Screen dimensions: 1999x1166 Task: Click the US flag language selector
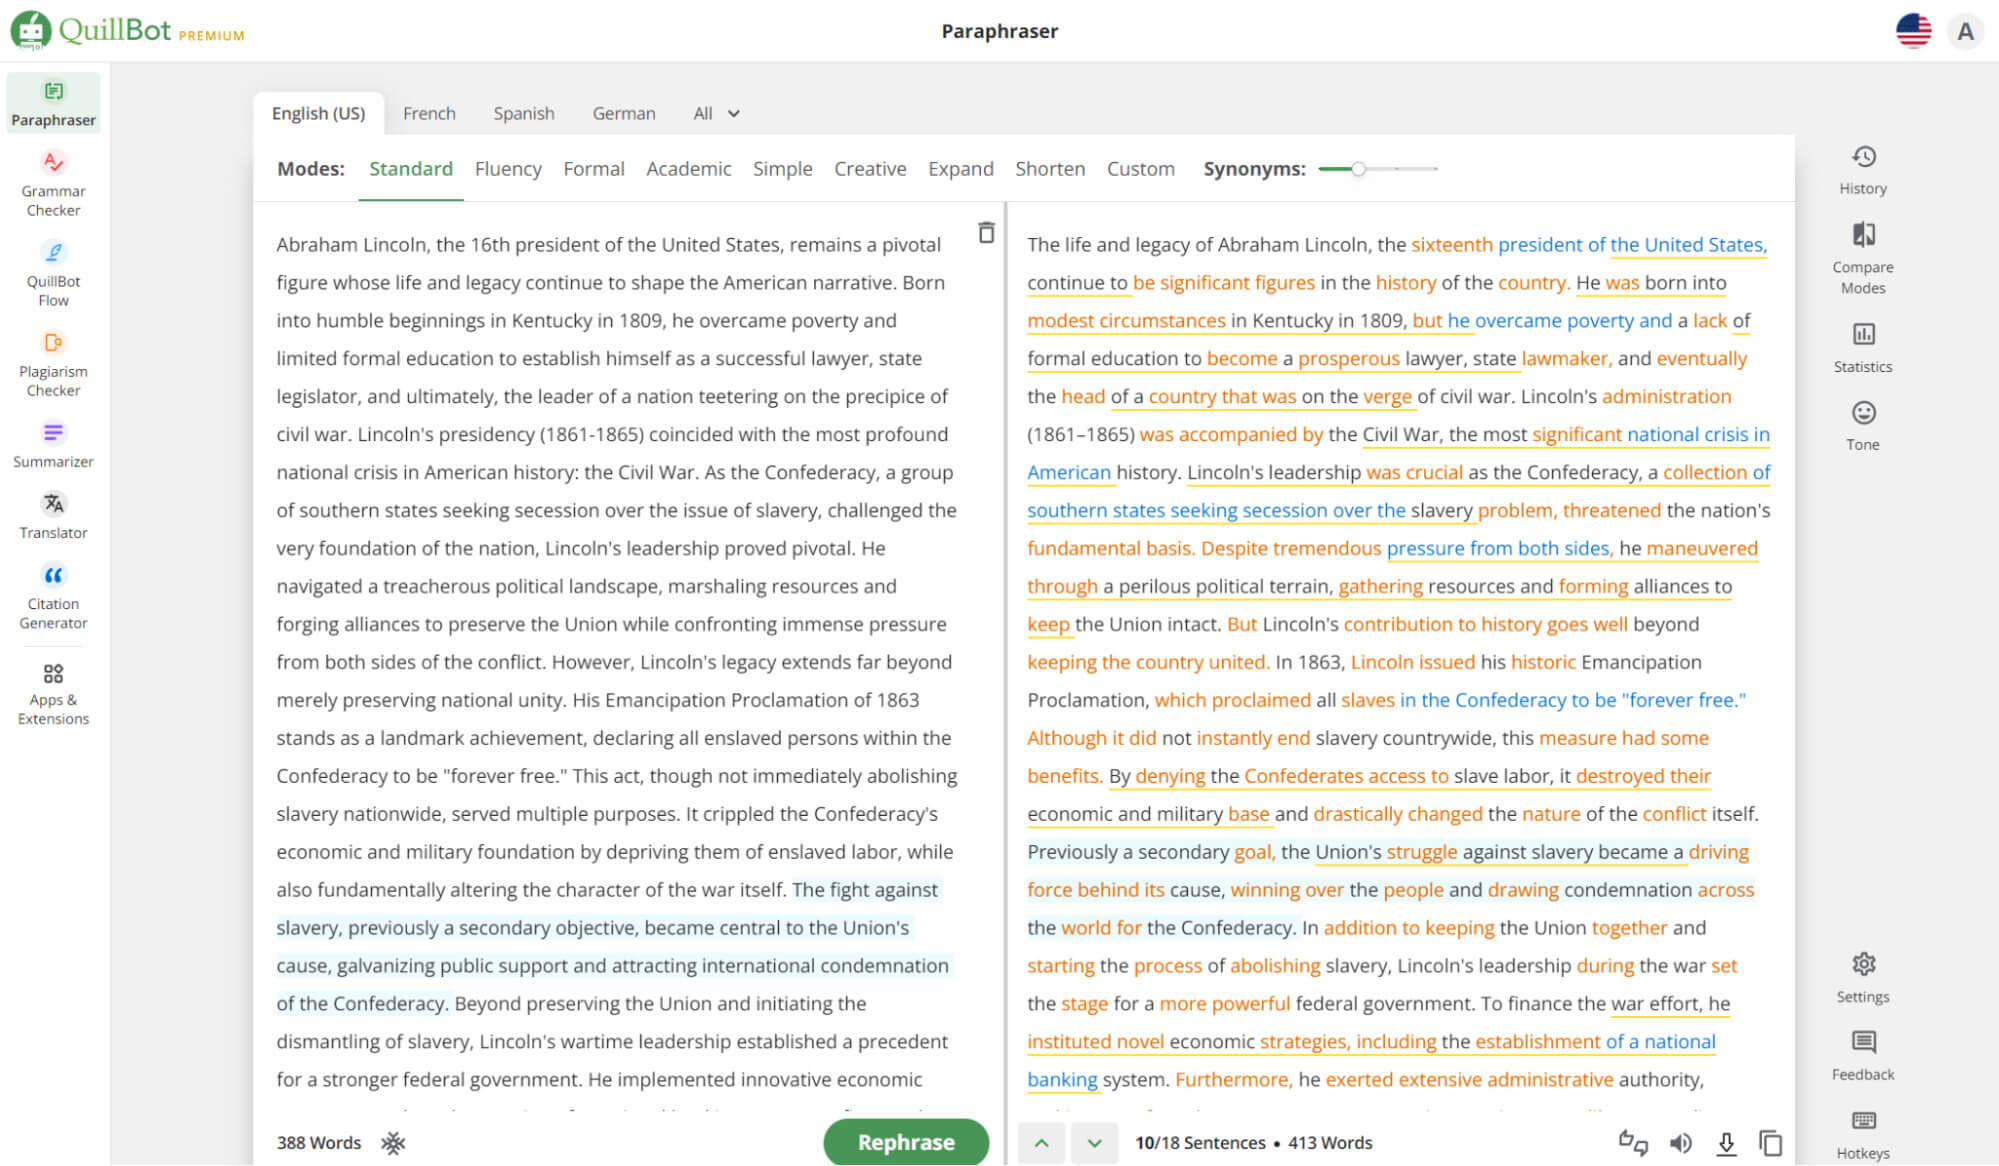[1913, 31]
